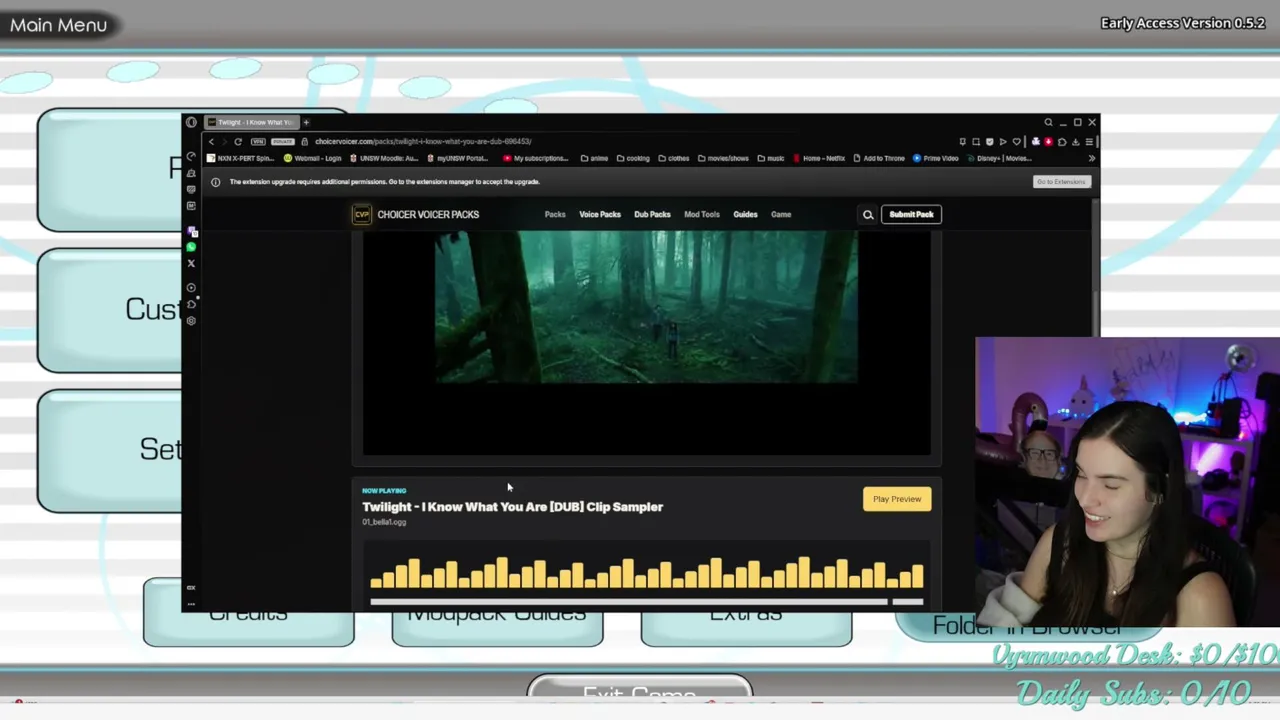Open the Mod Tools nav item
The width and height of the screenshot is (1280, 720).
pyautogui.click(x=702, y=214)
